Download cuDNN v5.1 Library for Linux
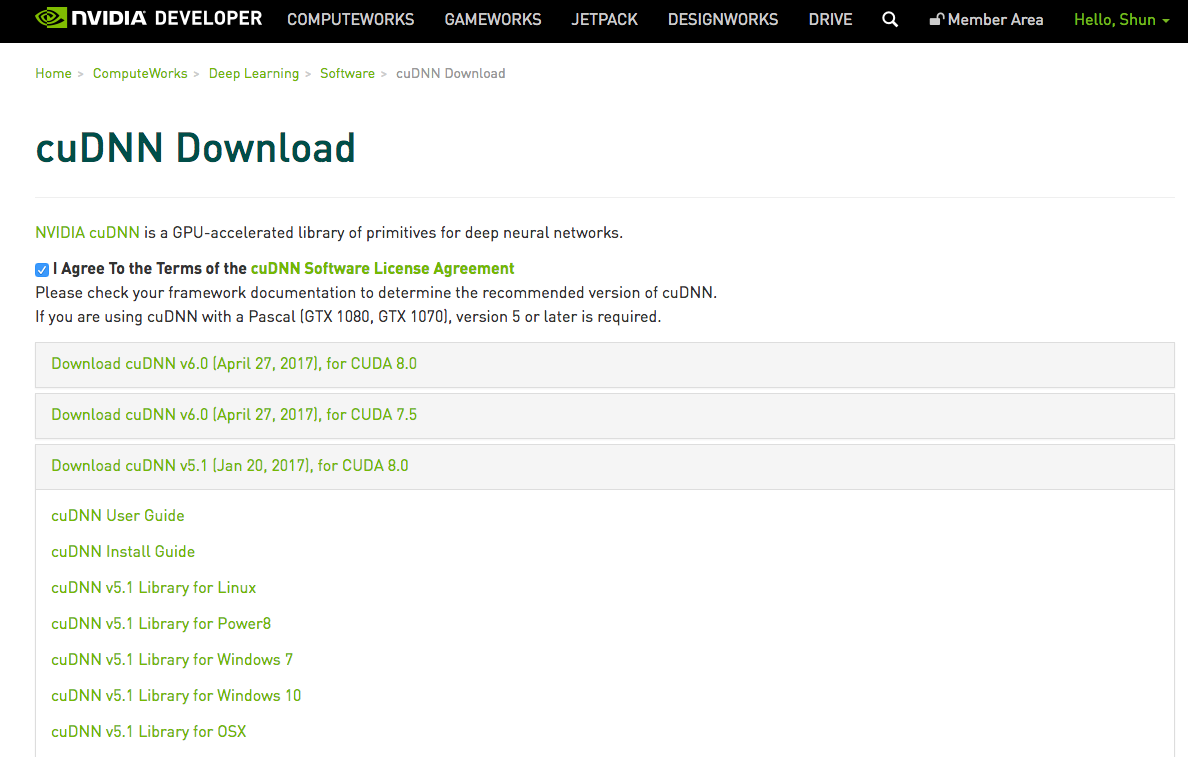This screenshot has height=757, width=1188. pyautogui.click(x=154, y=587)
